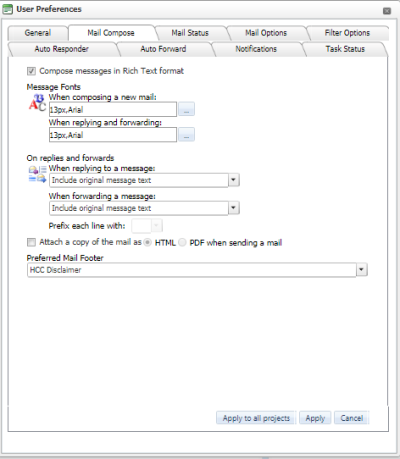400x459 pixels.
Task: Click the Cancel button
Action: tap(352, 418)
